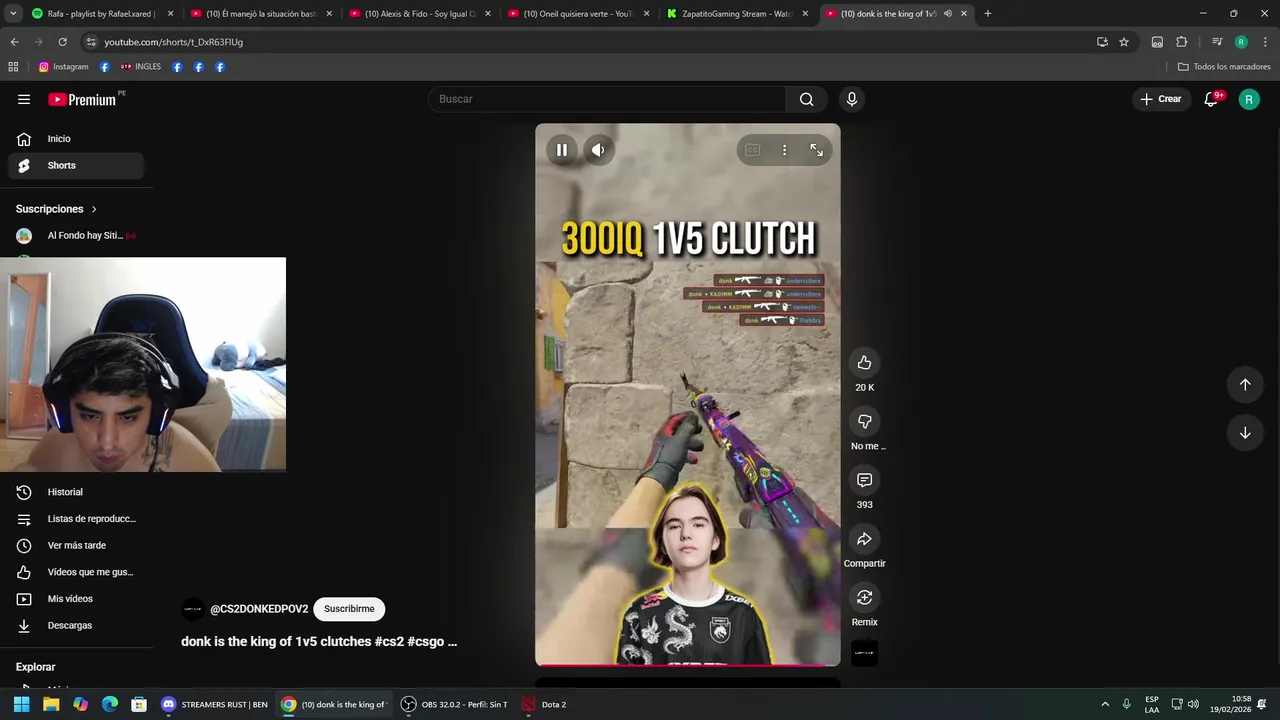Subscribe with the Suscribirme button
Screen dimensions: 1280x720
[x=349, y=609]
